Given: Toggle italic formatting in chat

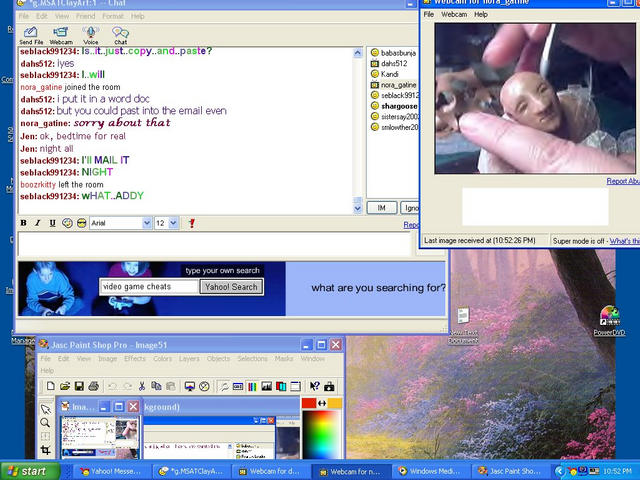Looking at the screenshot, I should 38,223.
